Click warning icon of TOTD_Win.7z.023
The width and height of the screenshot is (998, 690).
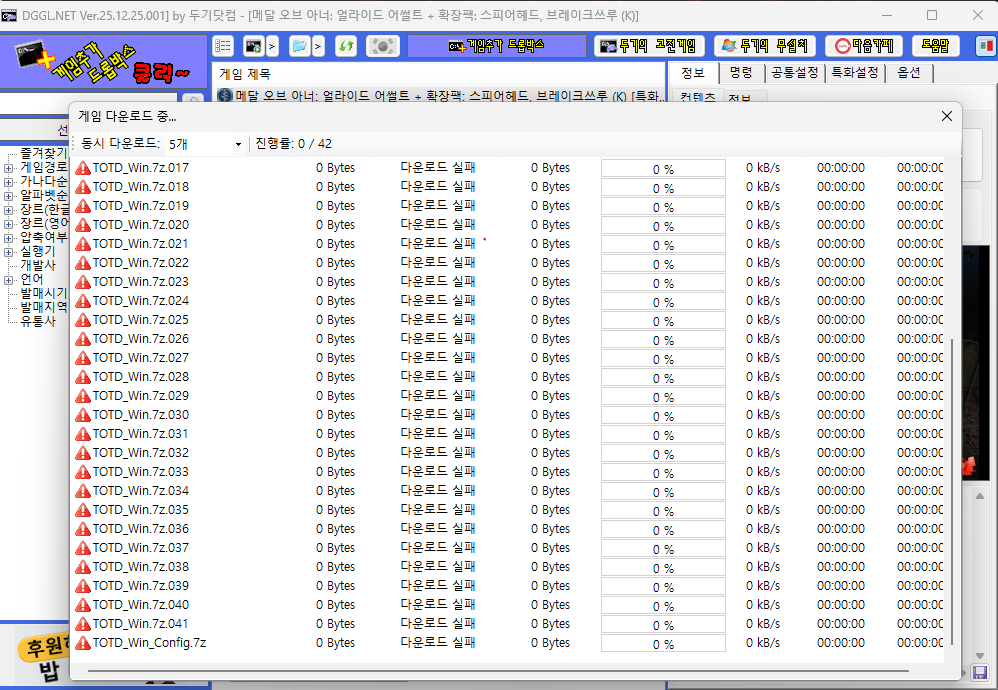click(x=83, y=282)
